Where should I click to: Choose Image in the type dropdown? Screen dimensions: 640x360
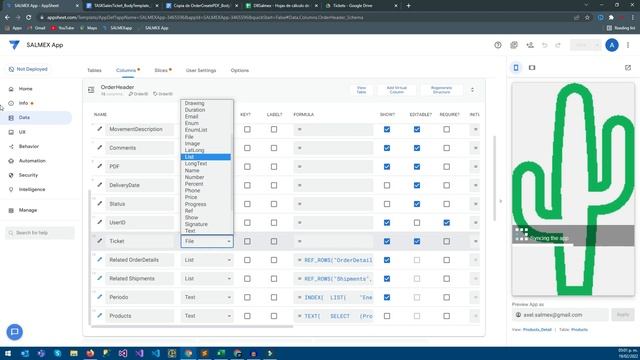(x=206, y=143)
